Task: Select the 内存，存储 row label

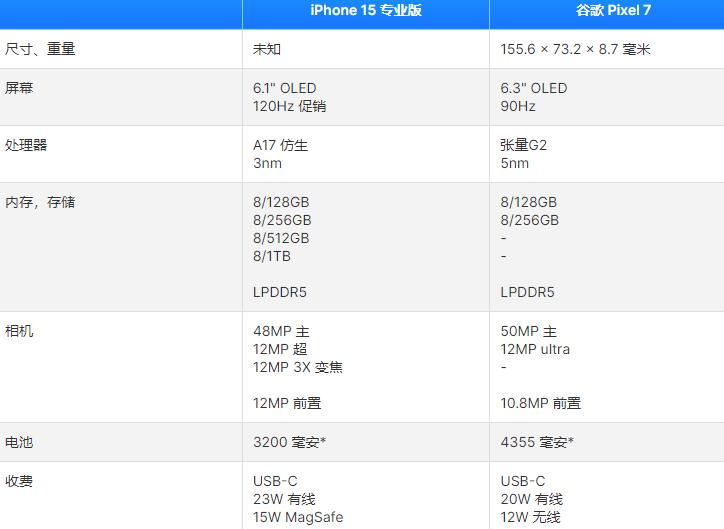Action: tap(40, 202)
